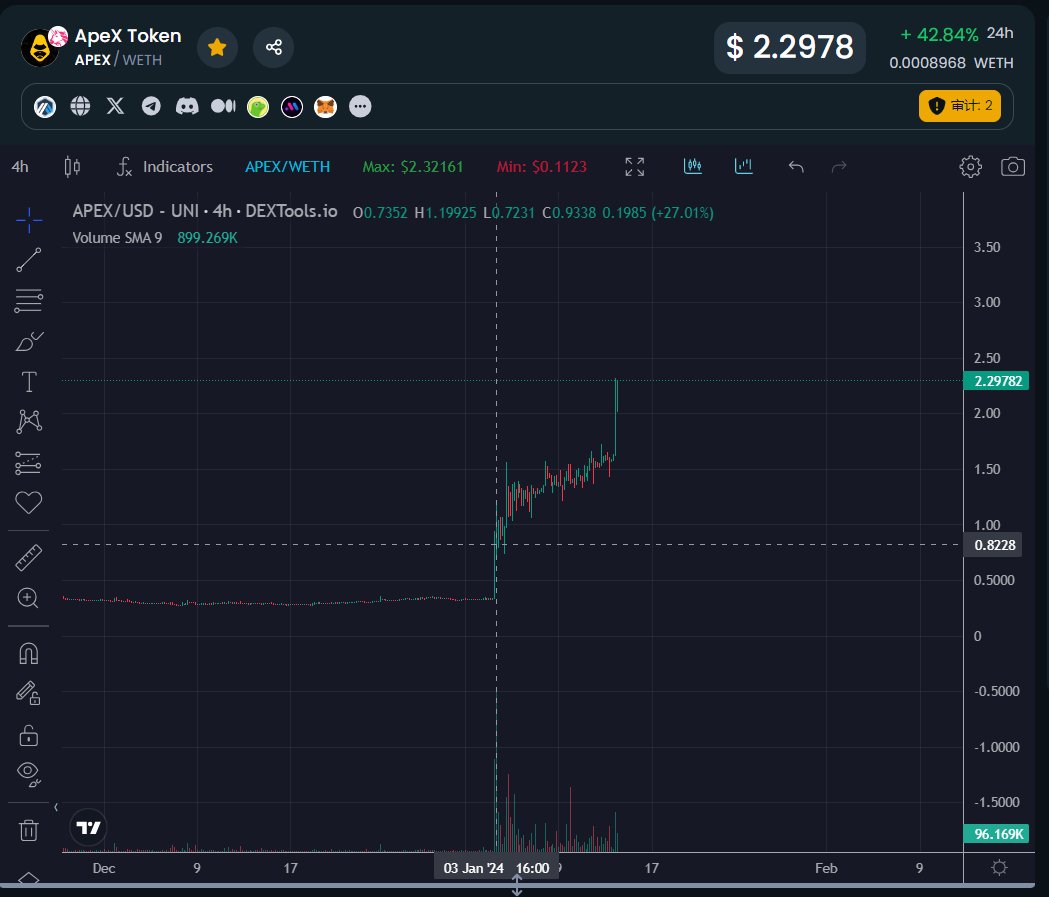Toggle magnet mode
The height and width of the screenshot is (897, 1049).
(x=28, y=653)
